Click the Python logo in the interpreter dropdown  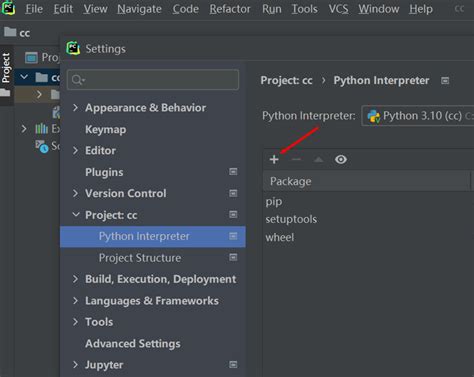pyautogui.click(x=373, y=116)
